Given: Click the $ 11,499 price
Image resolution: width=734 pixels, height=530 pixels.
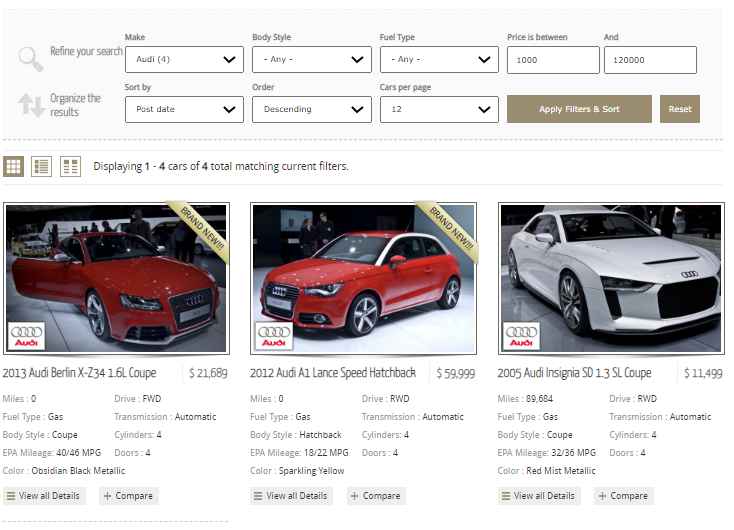Looking at the screenshot, I should (x=703, y=373).
